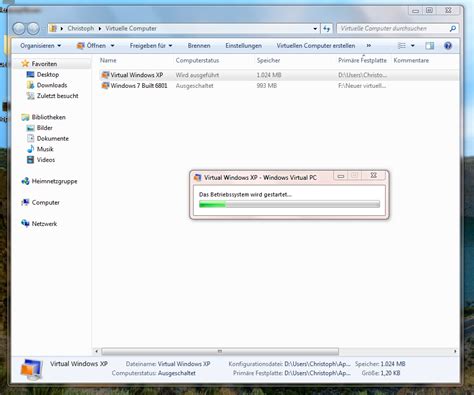
Task: Sort by Kommentare column header
Action: tap(411, 60)
